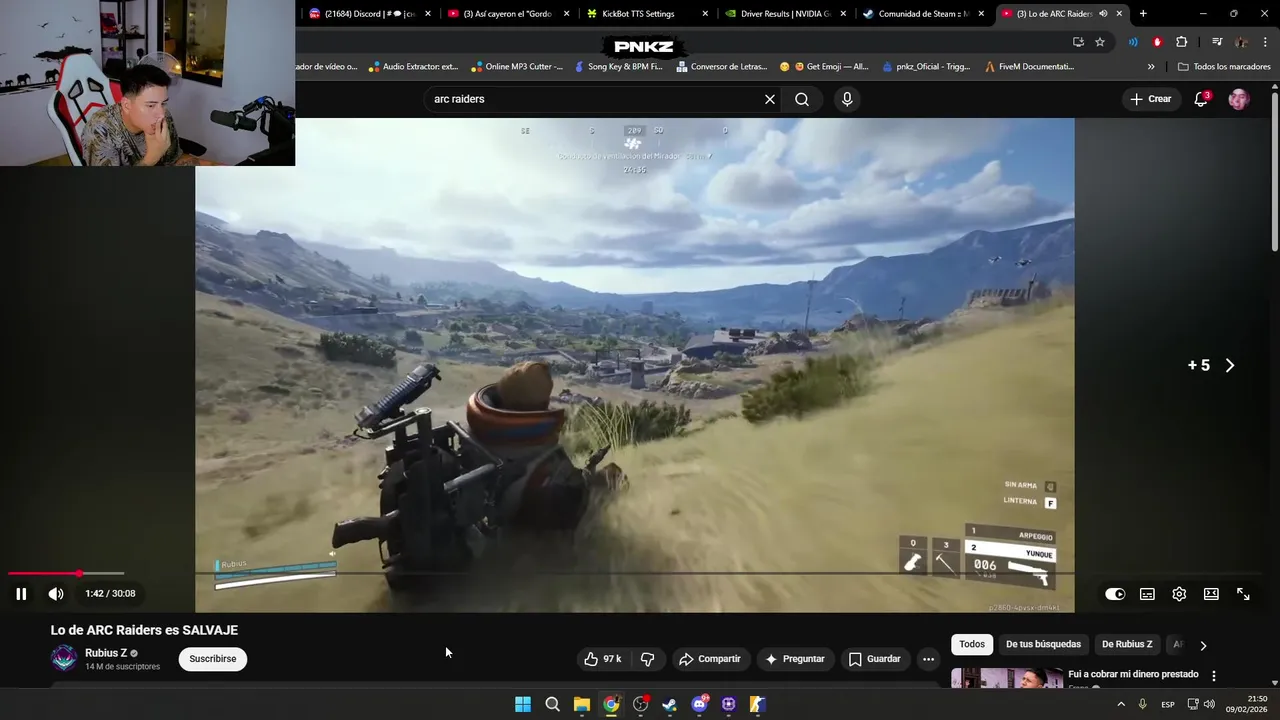Open Song Key & BPM Finder bookmark
The width and height of the screenshot is (1280, 720).
pyautogui.click(x=618, y=67)
